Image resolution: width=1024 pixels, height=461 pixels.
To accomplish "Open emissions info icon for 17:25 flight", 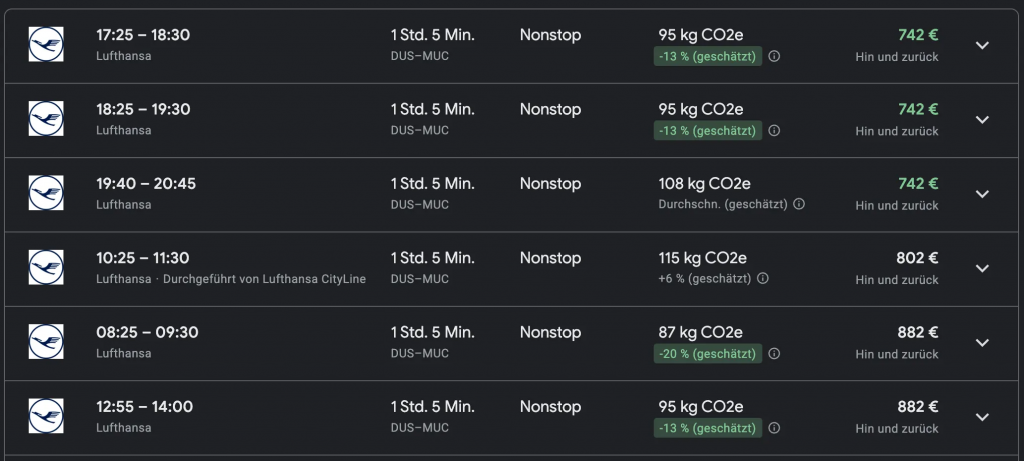I will (774, 57).
